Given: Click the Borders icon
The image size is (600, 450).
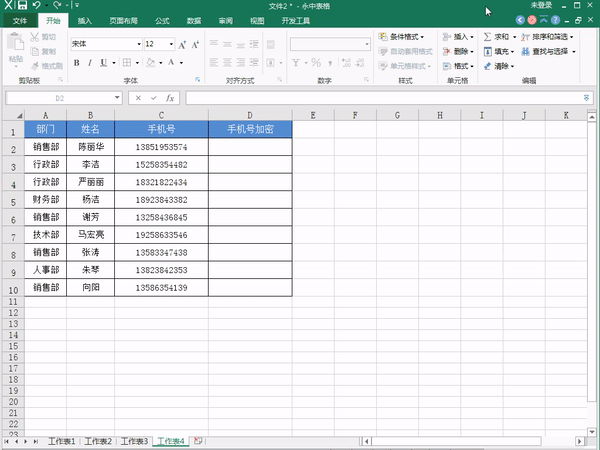Looking at the screenshot, I should [x=127, y=62].
